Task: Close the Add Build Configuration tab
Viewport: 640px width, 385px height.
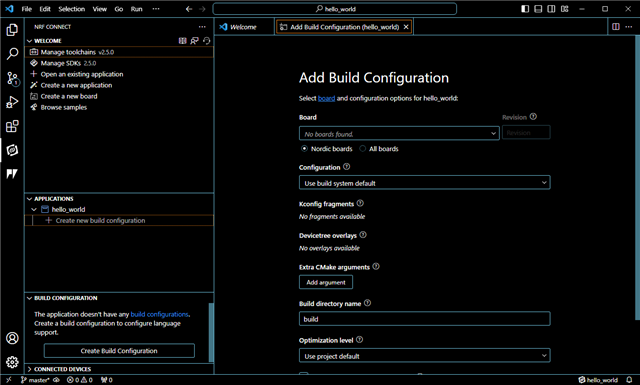Action: coord(406,27)
